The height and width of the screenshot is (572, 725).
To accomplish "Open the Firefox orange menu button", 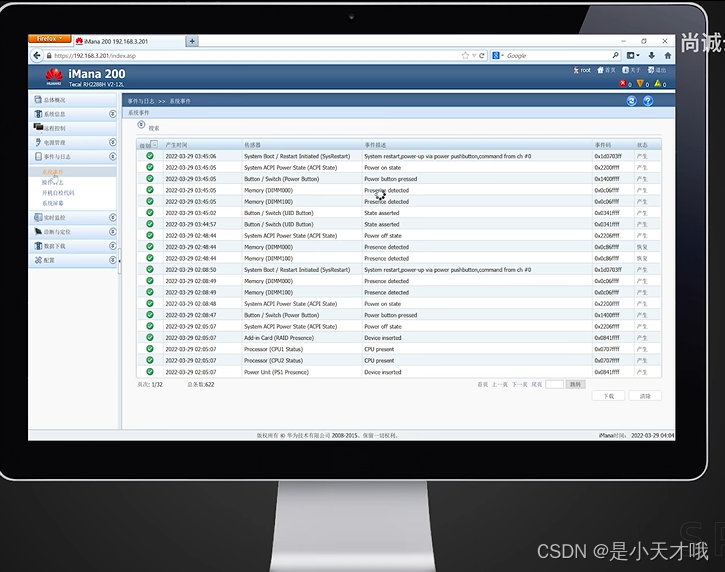I will click(x=49, y=38).
